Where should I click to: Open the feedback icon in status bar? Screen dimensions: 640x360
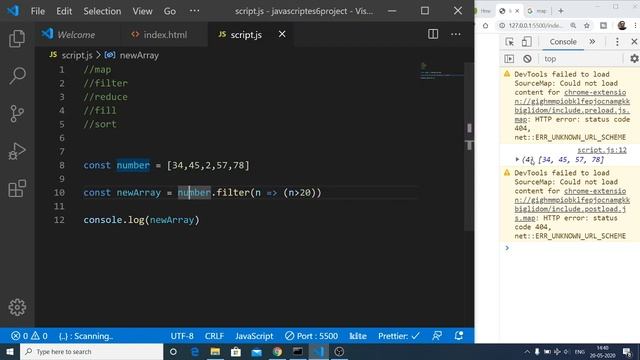click(437, 336)
